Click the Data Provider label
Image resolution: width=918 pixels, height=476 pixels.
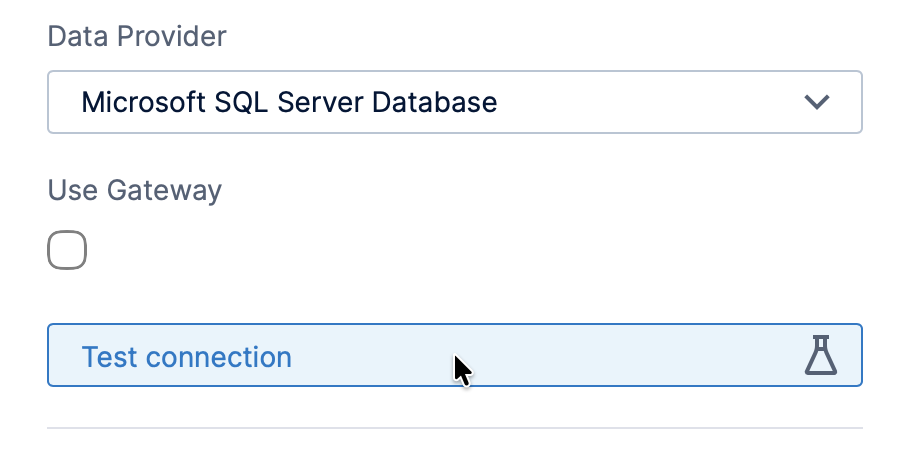click(x=136, y=36)
